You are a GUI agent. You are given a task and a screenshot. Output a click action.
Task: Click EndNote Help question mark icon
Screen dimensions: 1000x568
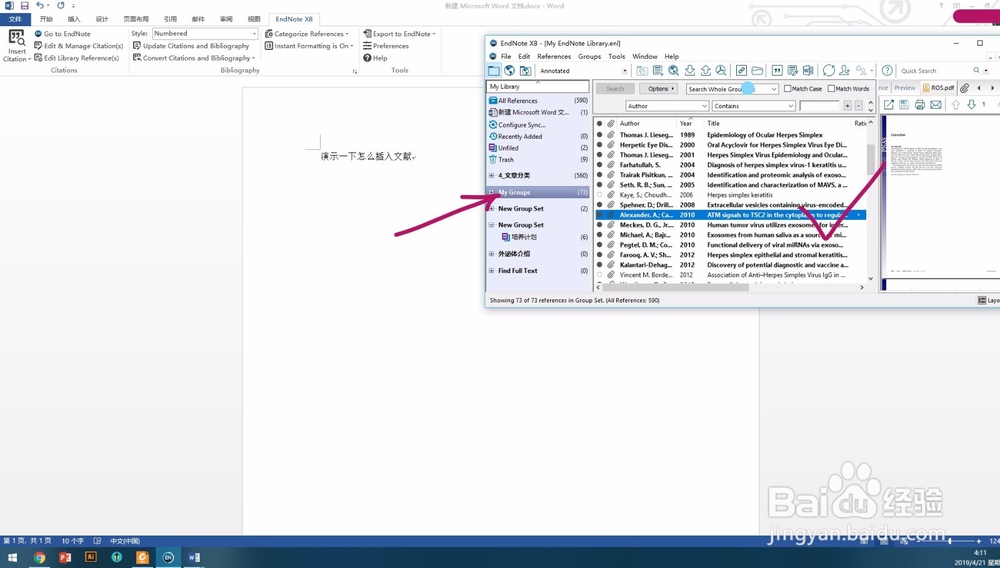point(887,71)
